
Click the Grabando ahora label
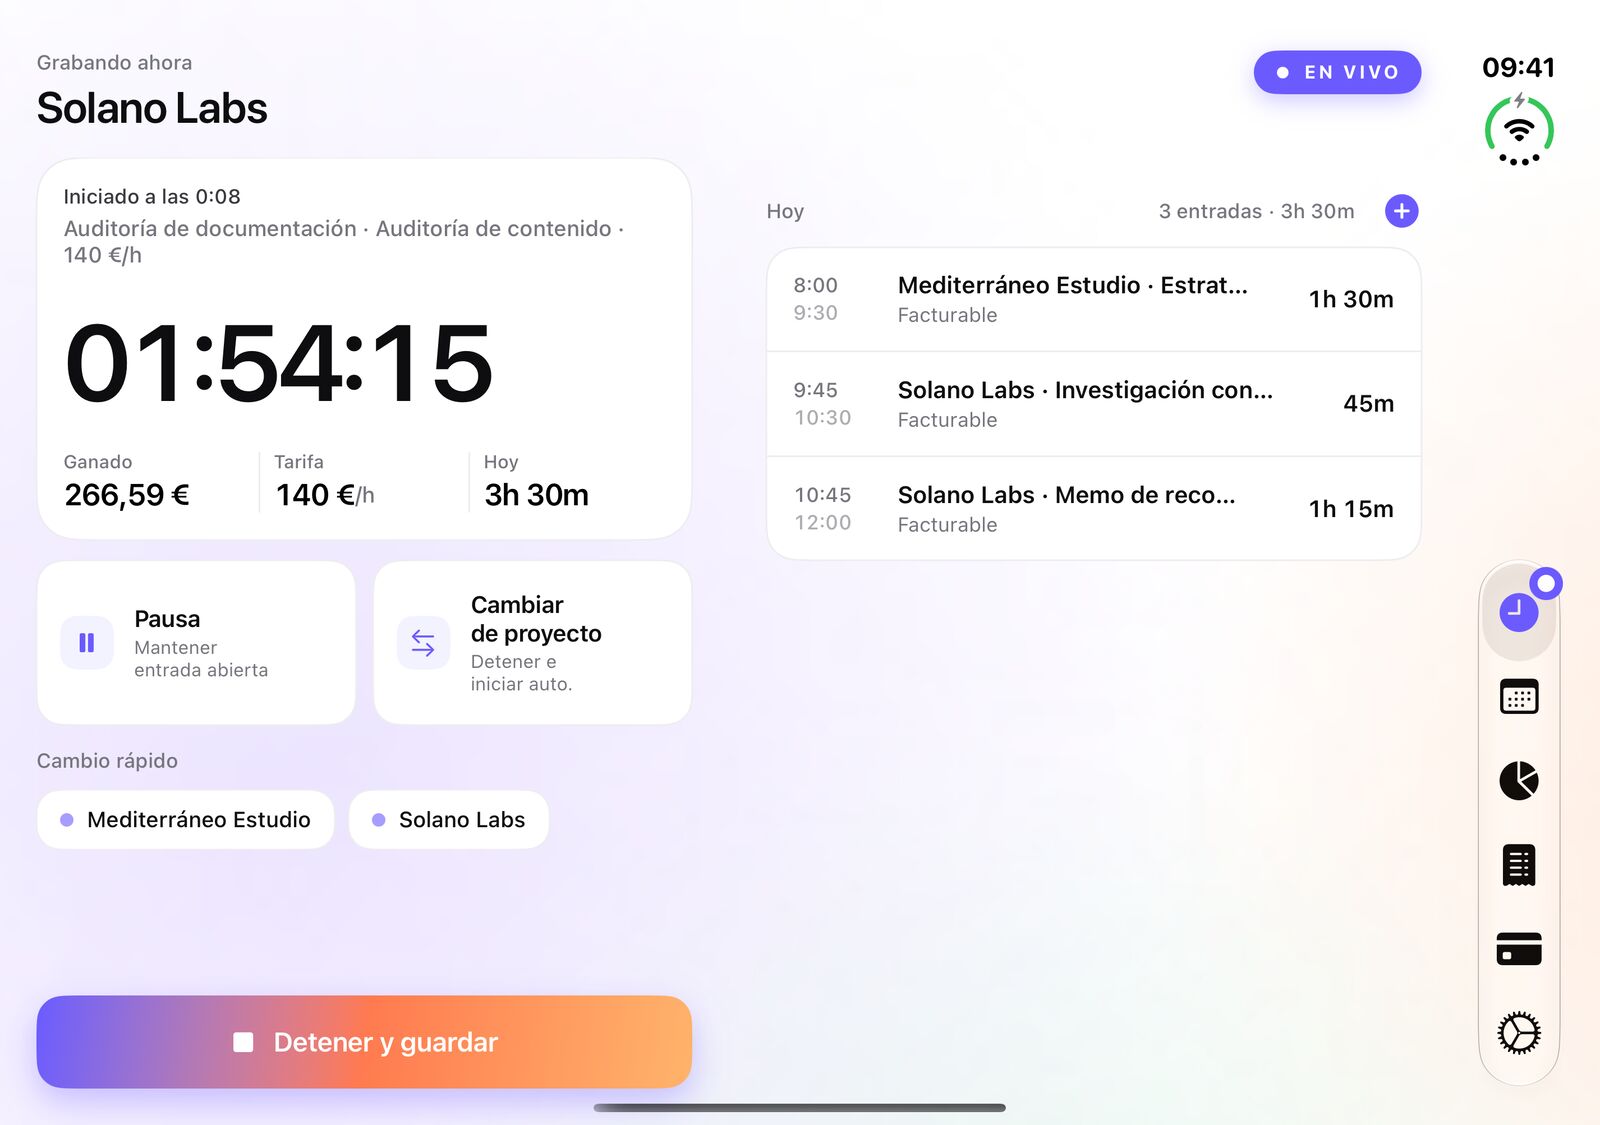point(114,62)
